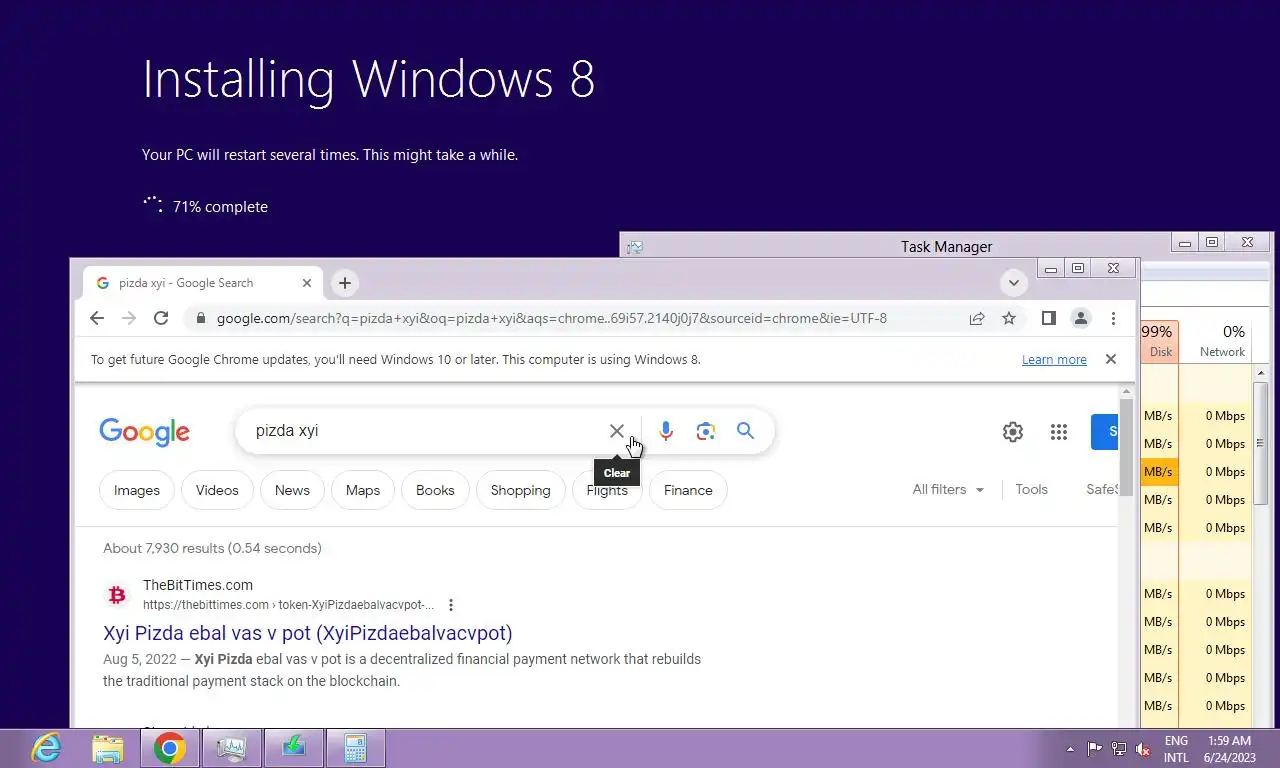This screenshot has height=768, width=1280.
Task: Filter results by Videos
Action: pos(217,490)
